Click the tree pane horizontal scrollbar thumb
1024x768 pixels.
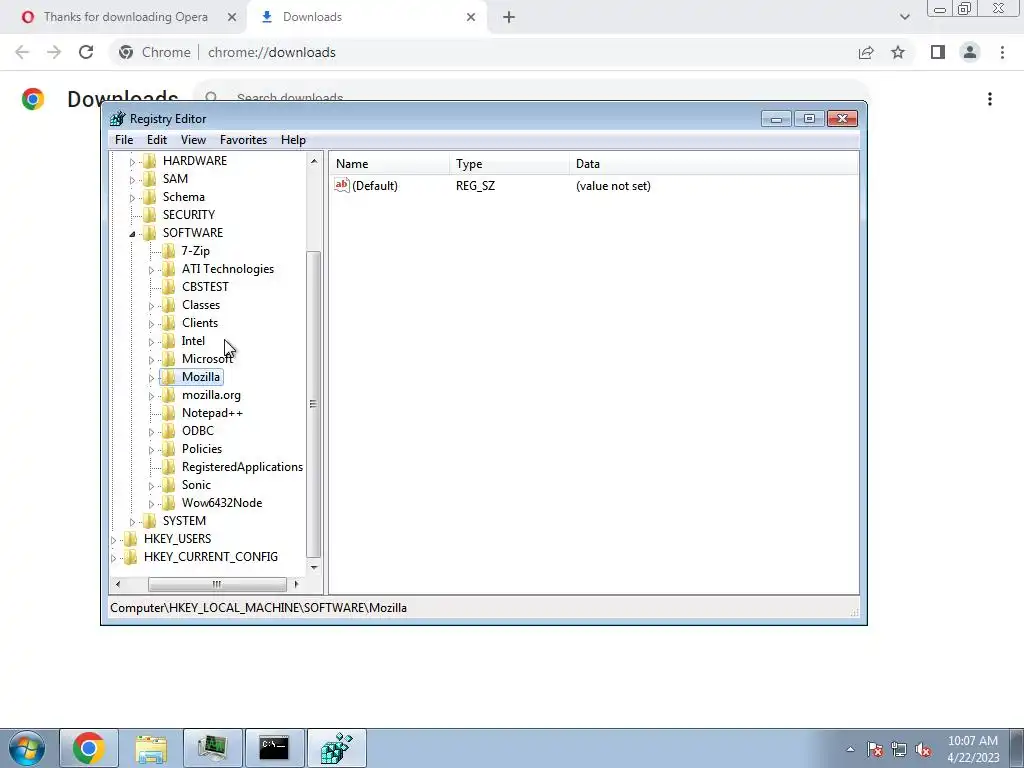pyautogui.click(x=217, y=584)
